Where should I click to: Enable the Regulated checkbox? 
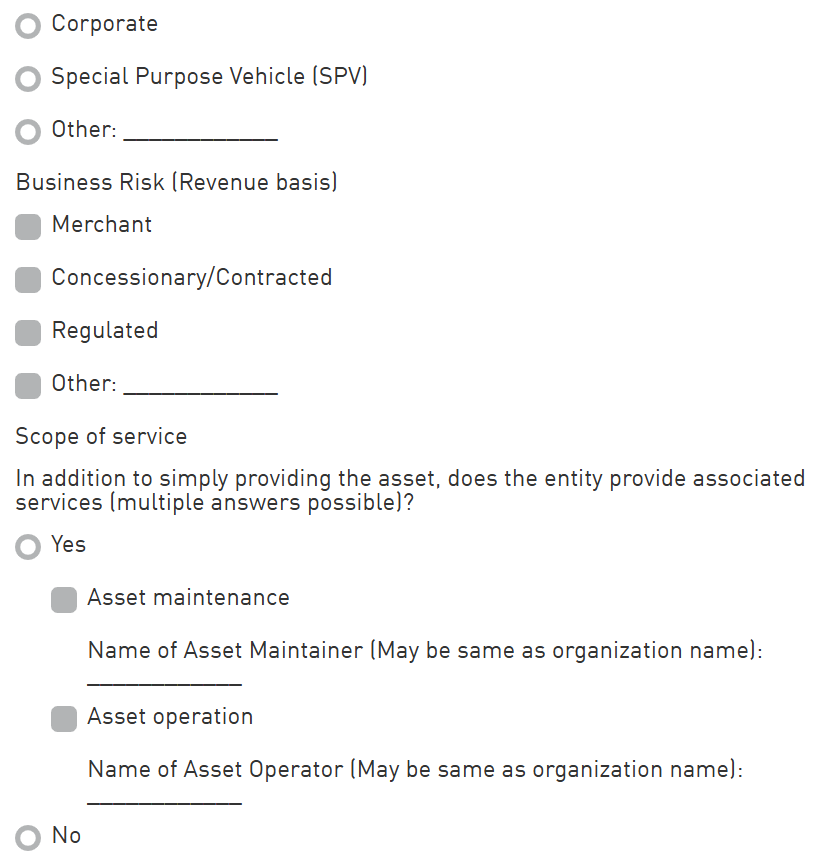tap(28, 333)
